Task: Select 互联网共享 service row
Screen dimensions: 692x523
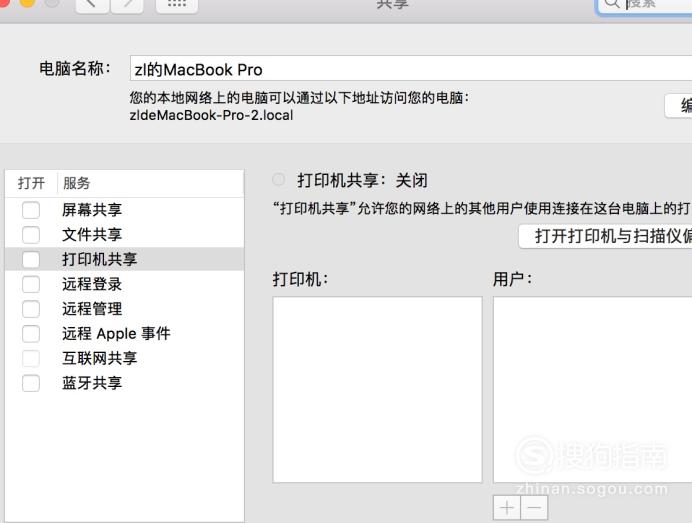Action: [x=124, y=358]
